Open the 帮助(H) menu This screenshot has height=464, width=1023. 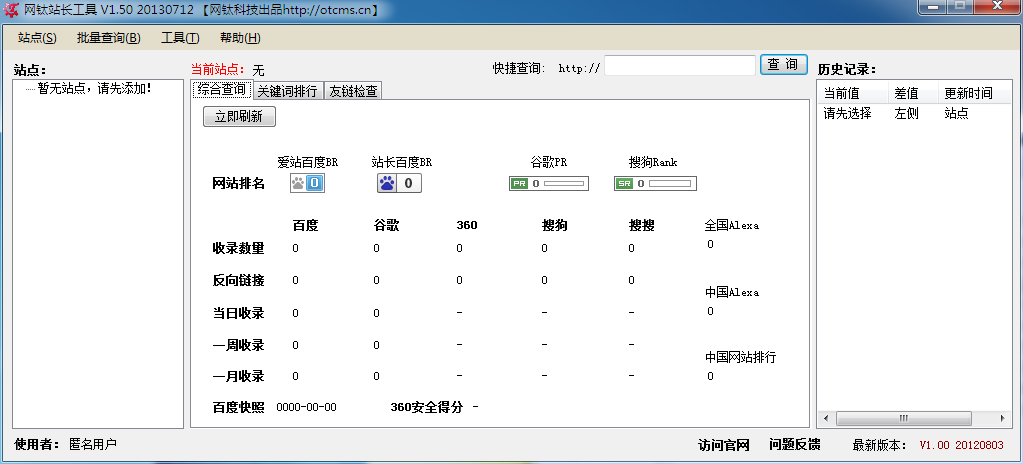tap(240, 38)
